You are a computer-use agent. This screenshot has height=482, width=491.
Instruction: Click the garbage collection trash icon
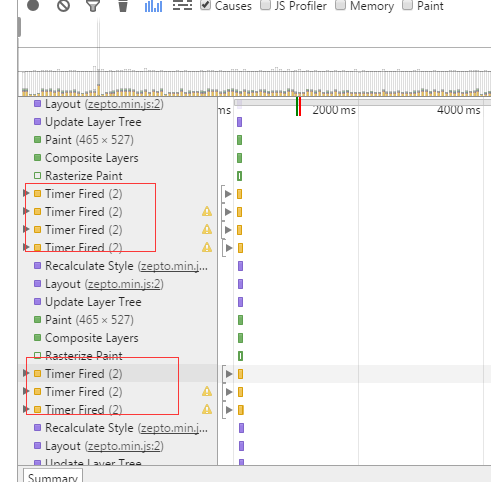point(123,6)
